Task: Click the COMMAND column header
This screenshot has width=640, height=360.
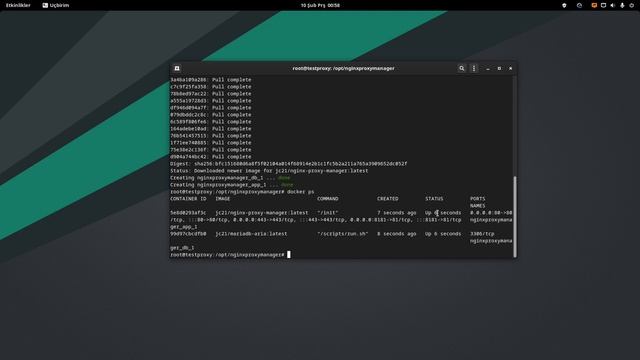Action: tap(328, 199)
